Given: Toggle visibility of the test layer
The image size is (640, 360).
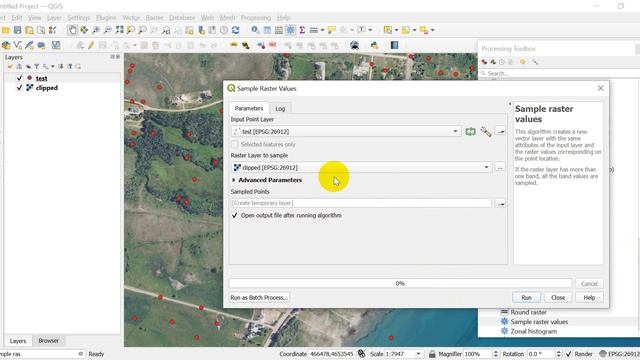Looking at the screenshot, I should point(19,78).
